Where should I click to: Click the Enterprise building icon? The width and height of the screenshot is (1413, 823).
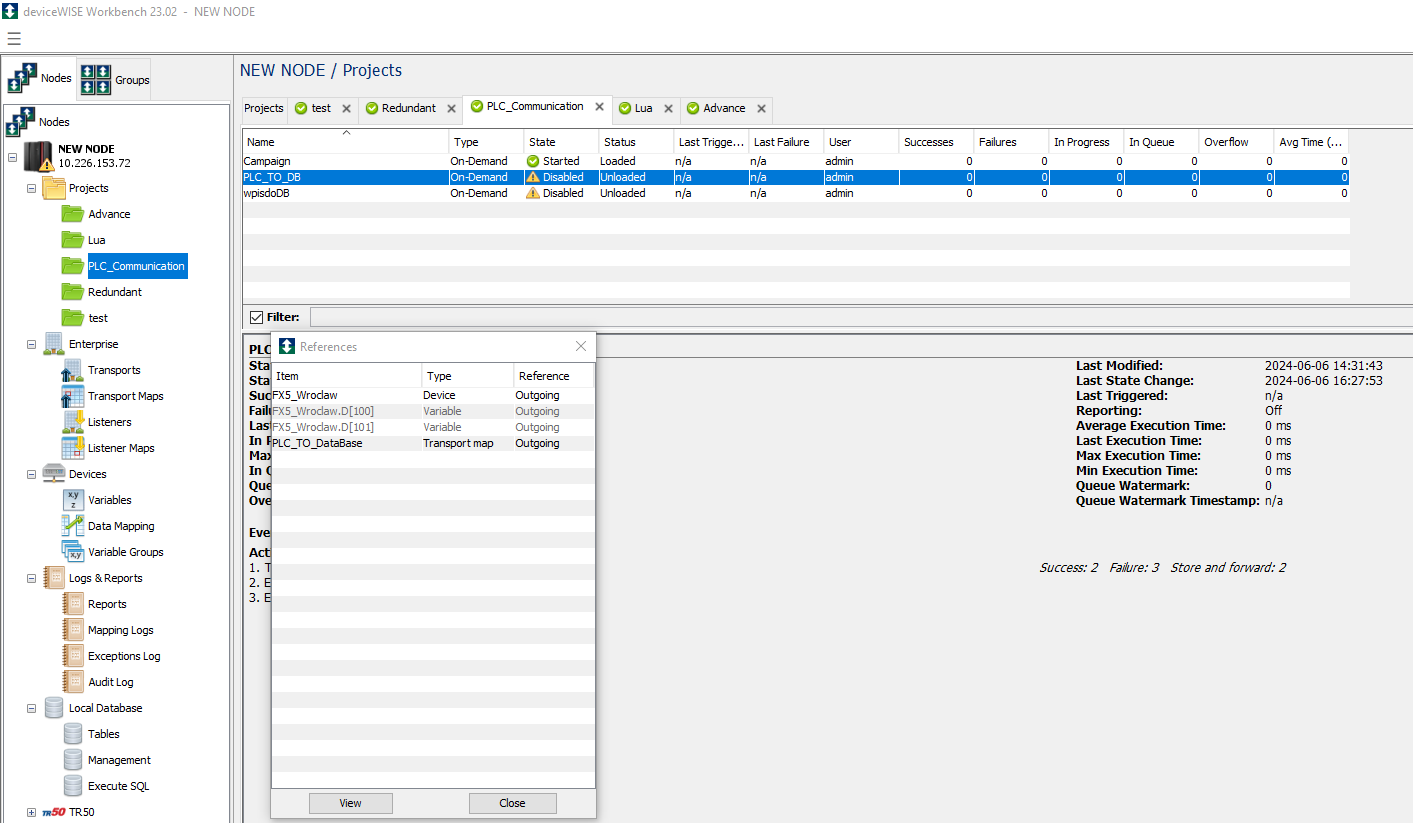point(54,344)
